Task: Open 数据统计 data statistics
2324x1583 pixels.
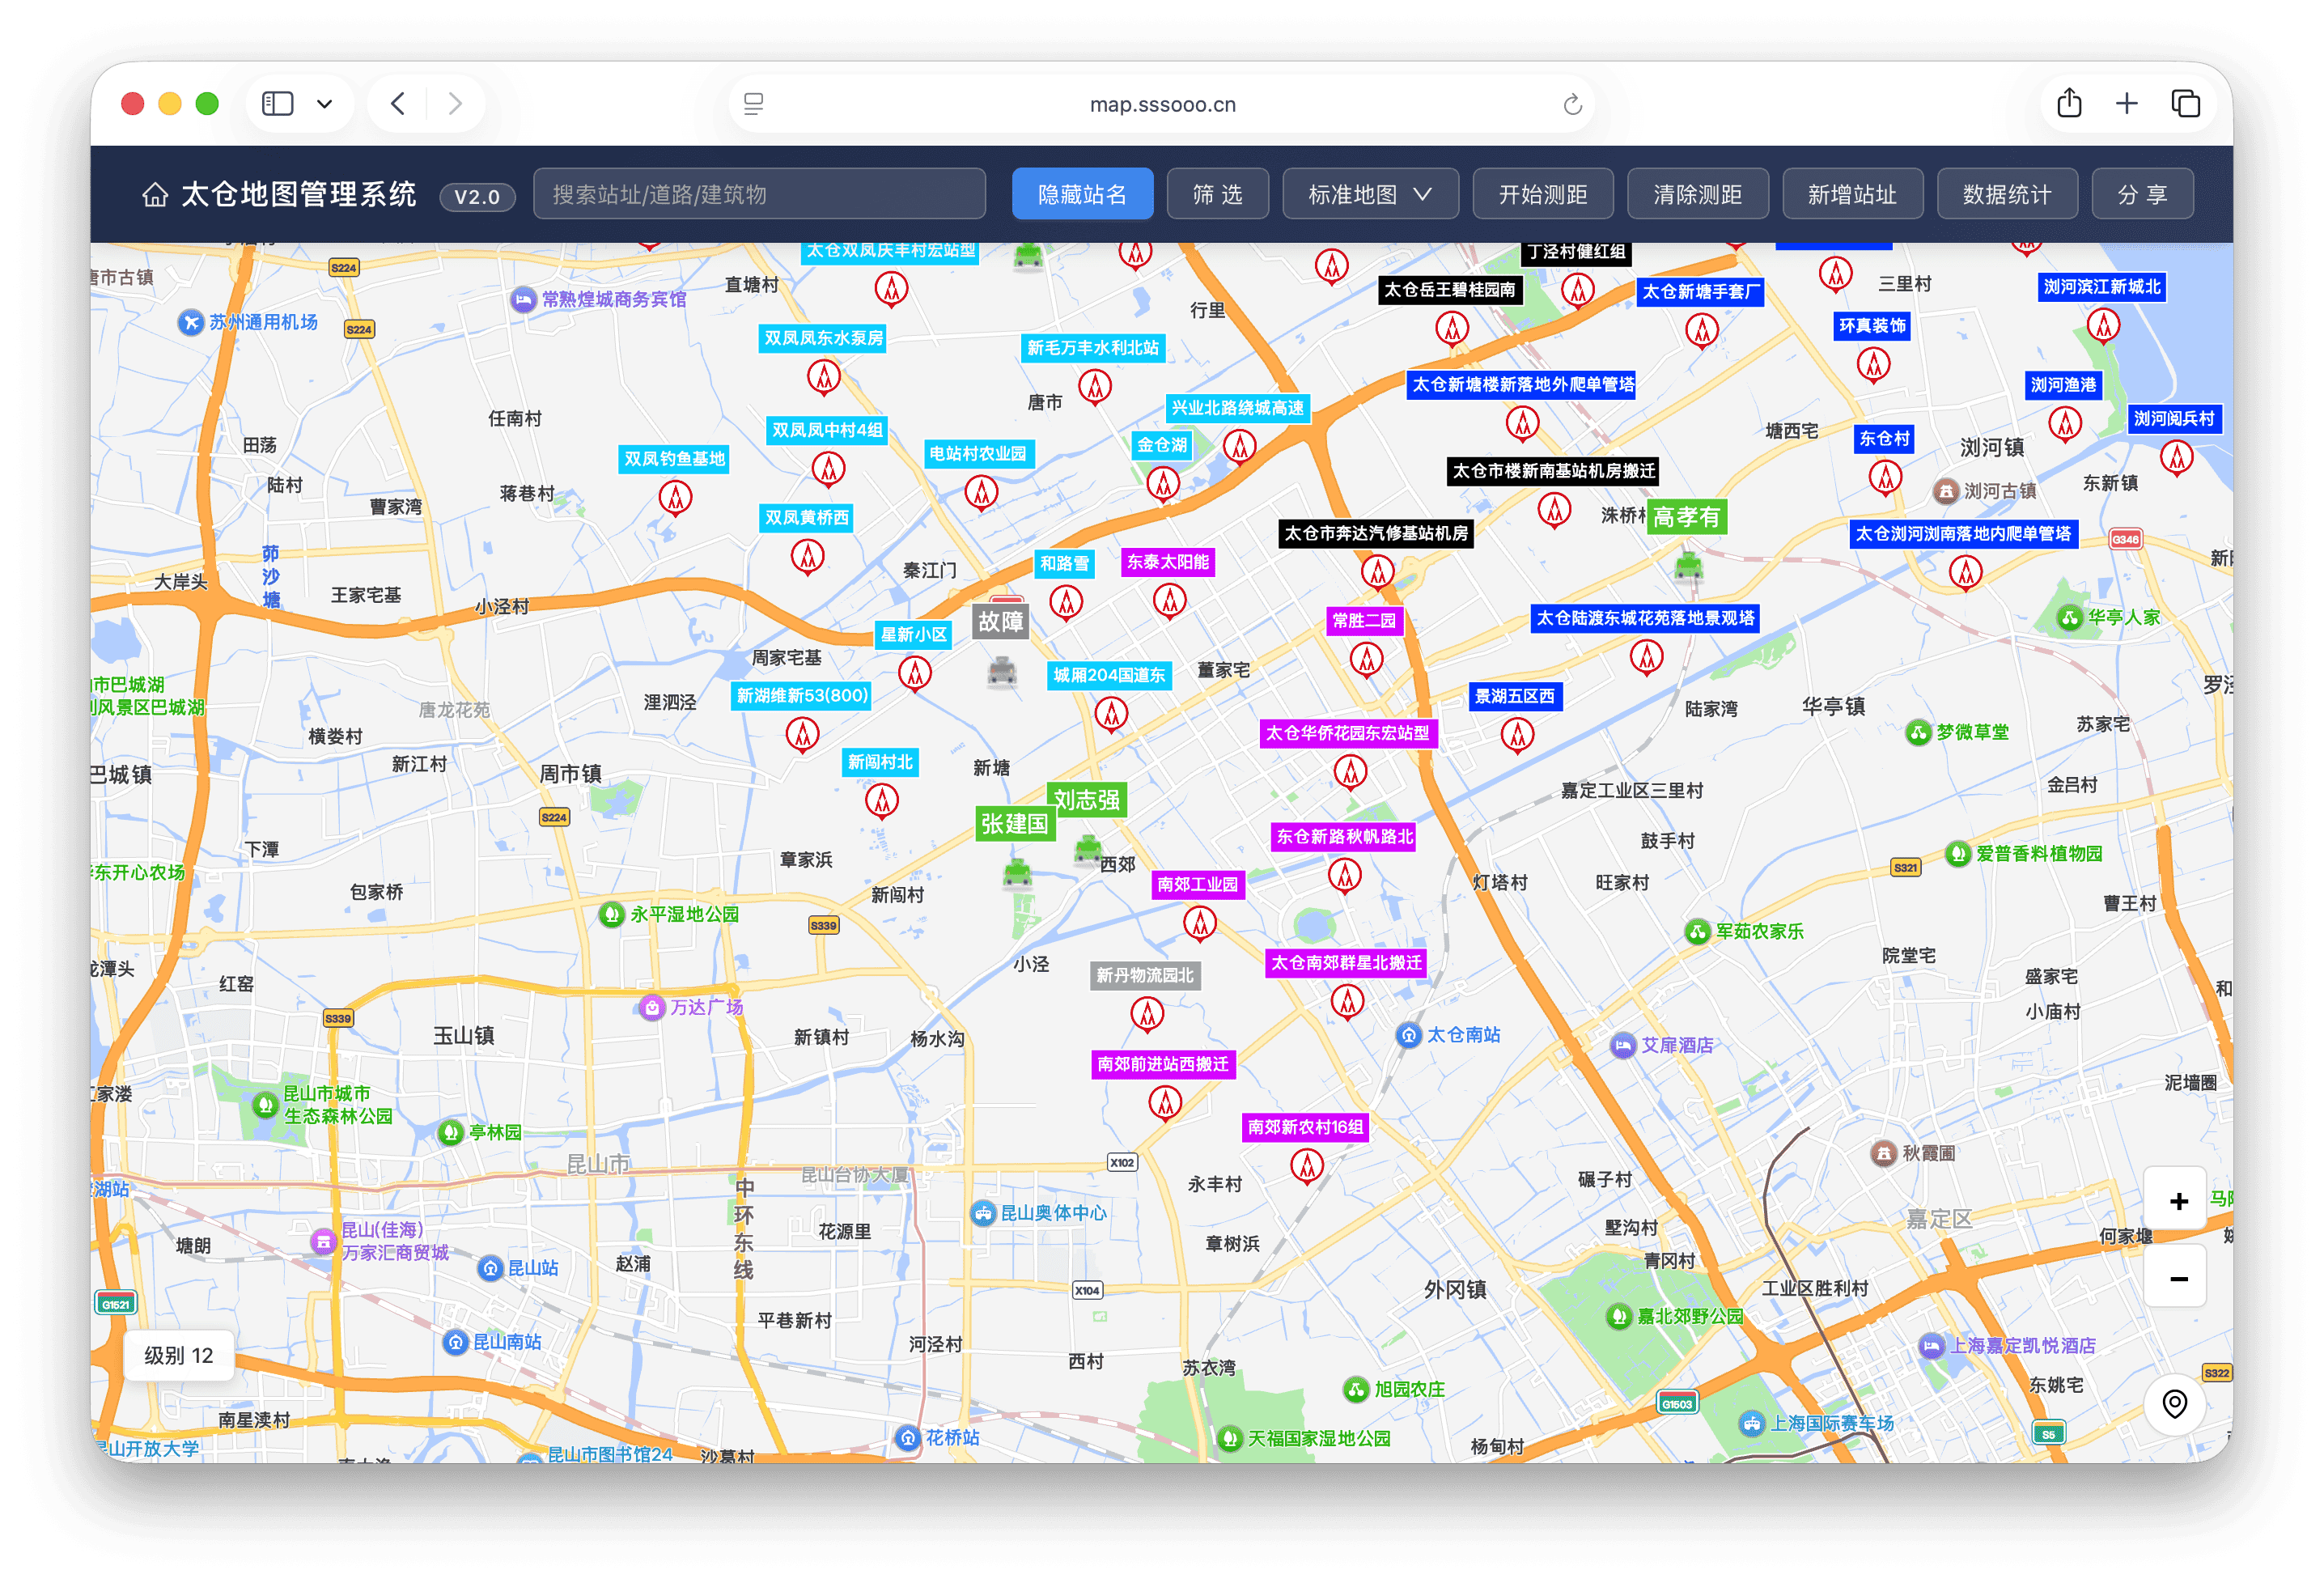Action: tap(2007, 194)
